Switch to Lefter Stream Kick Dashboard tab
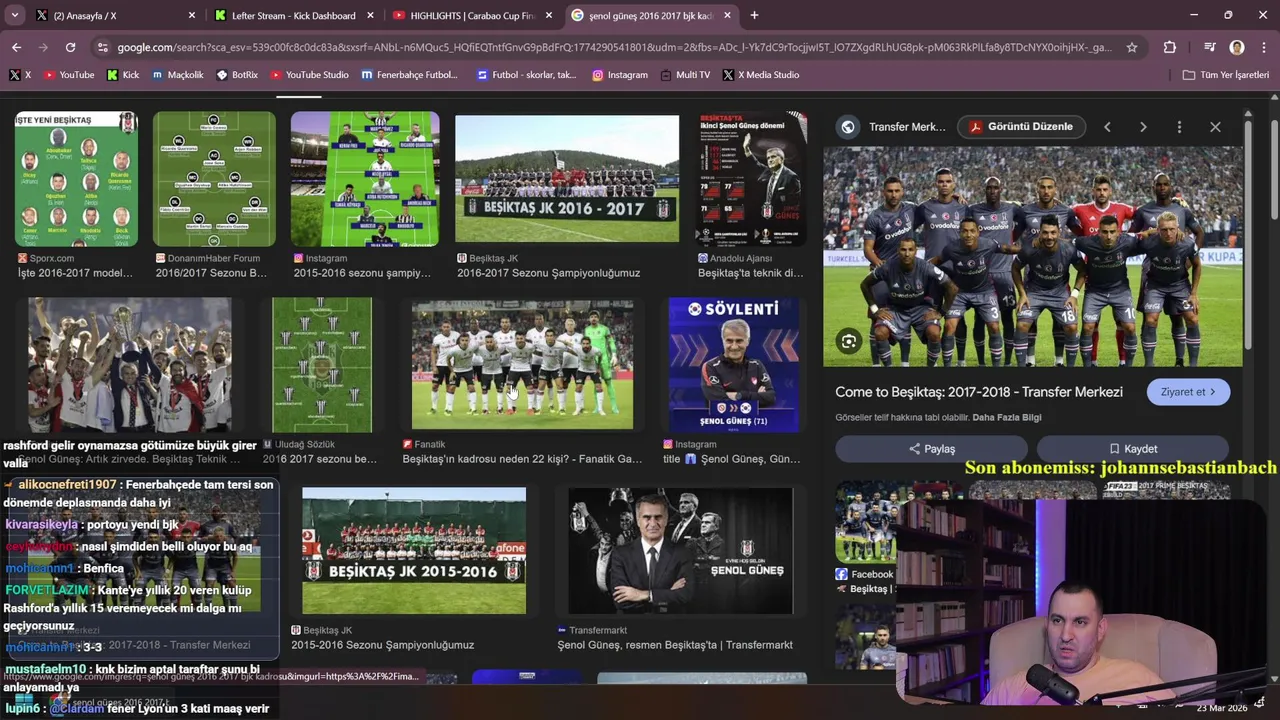The height and width of the screenshot is (720, 1280). click(293, 15)
